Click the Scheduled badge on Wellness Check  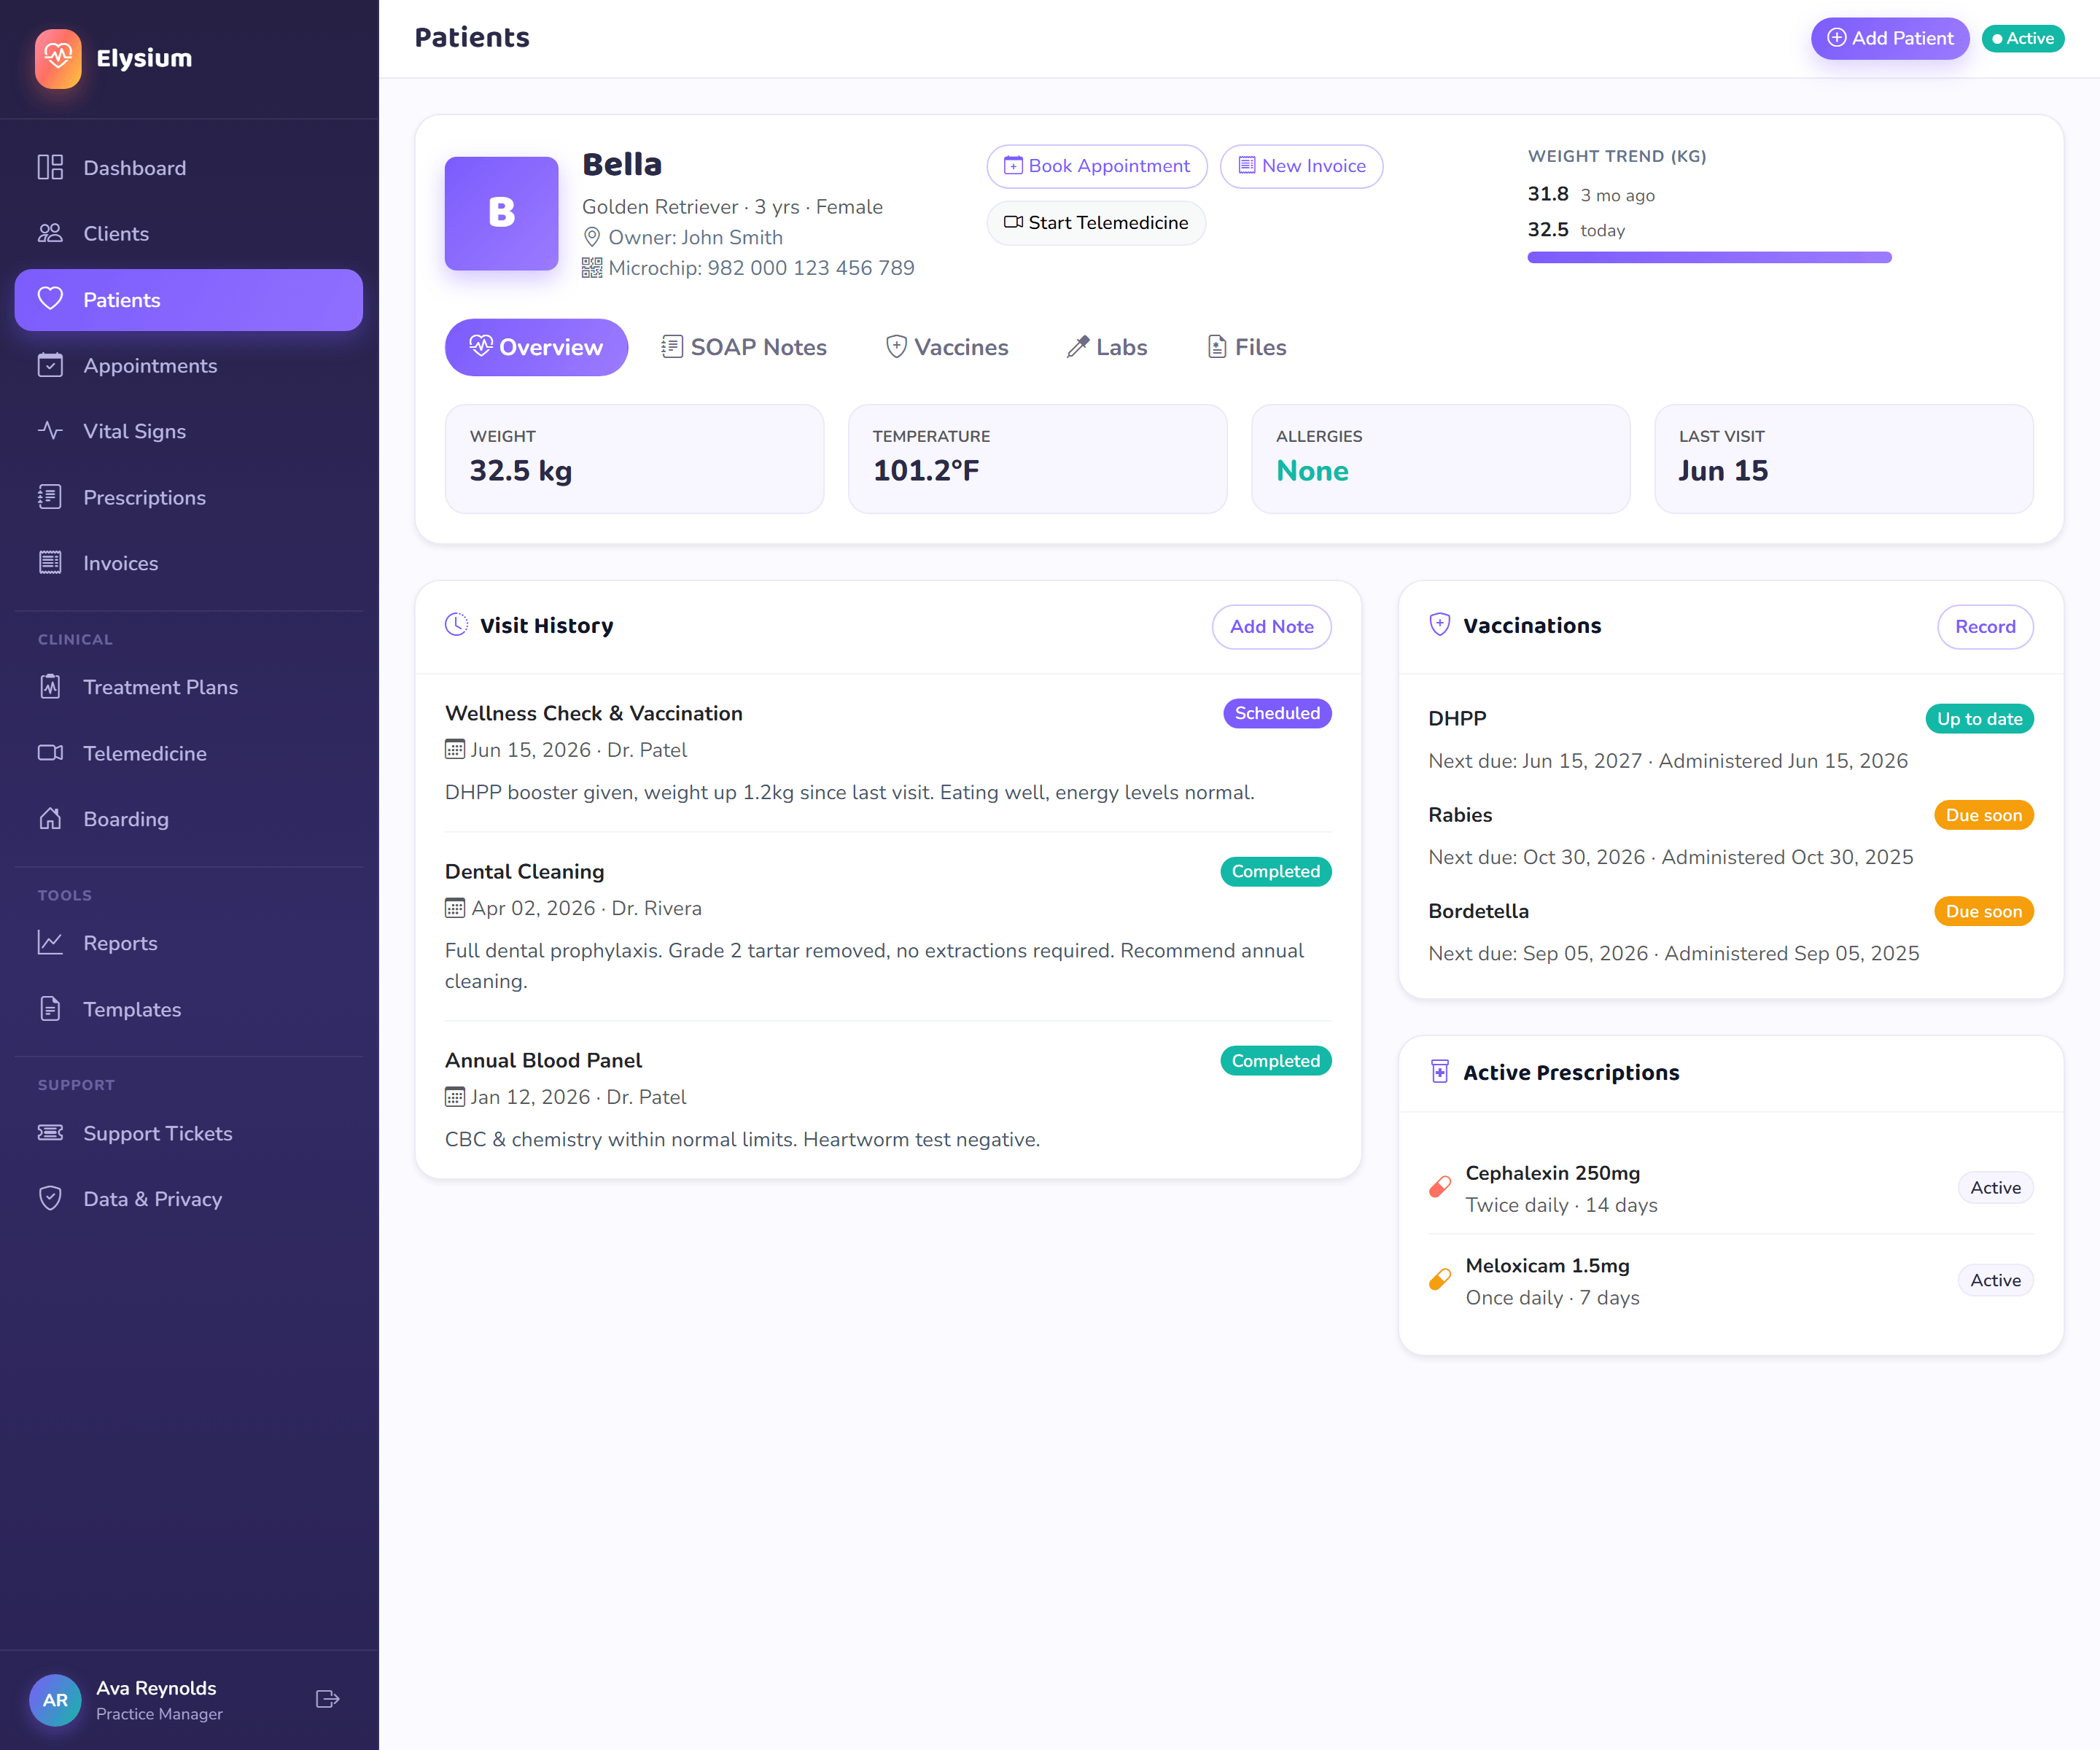1277,713
